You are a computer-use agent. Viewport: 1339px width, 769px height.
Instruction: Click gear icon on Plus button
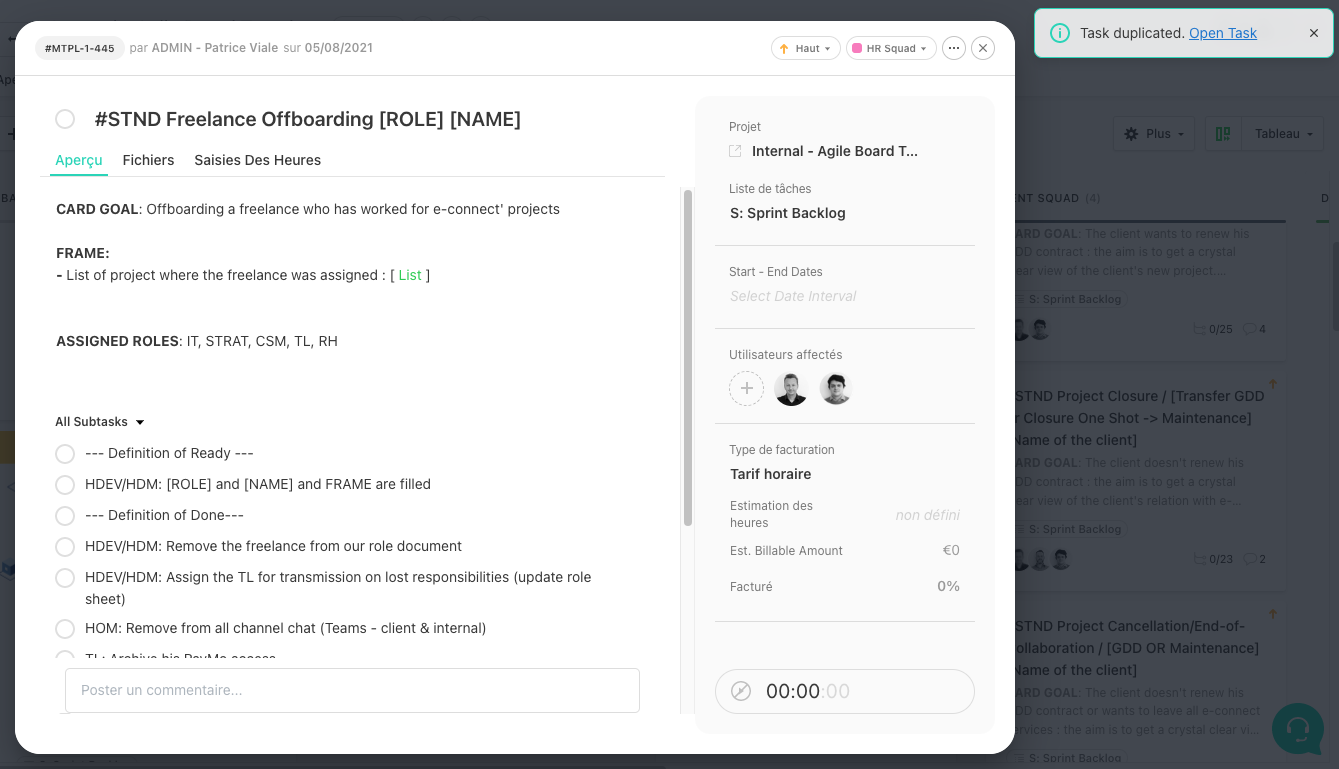[1131, 134]
